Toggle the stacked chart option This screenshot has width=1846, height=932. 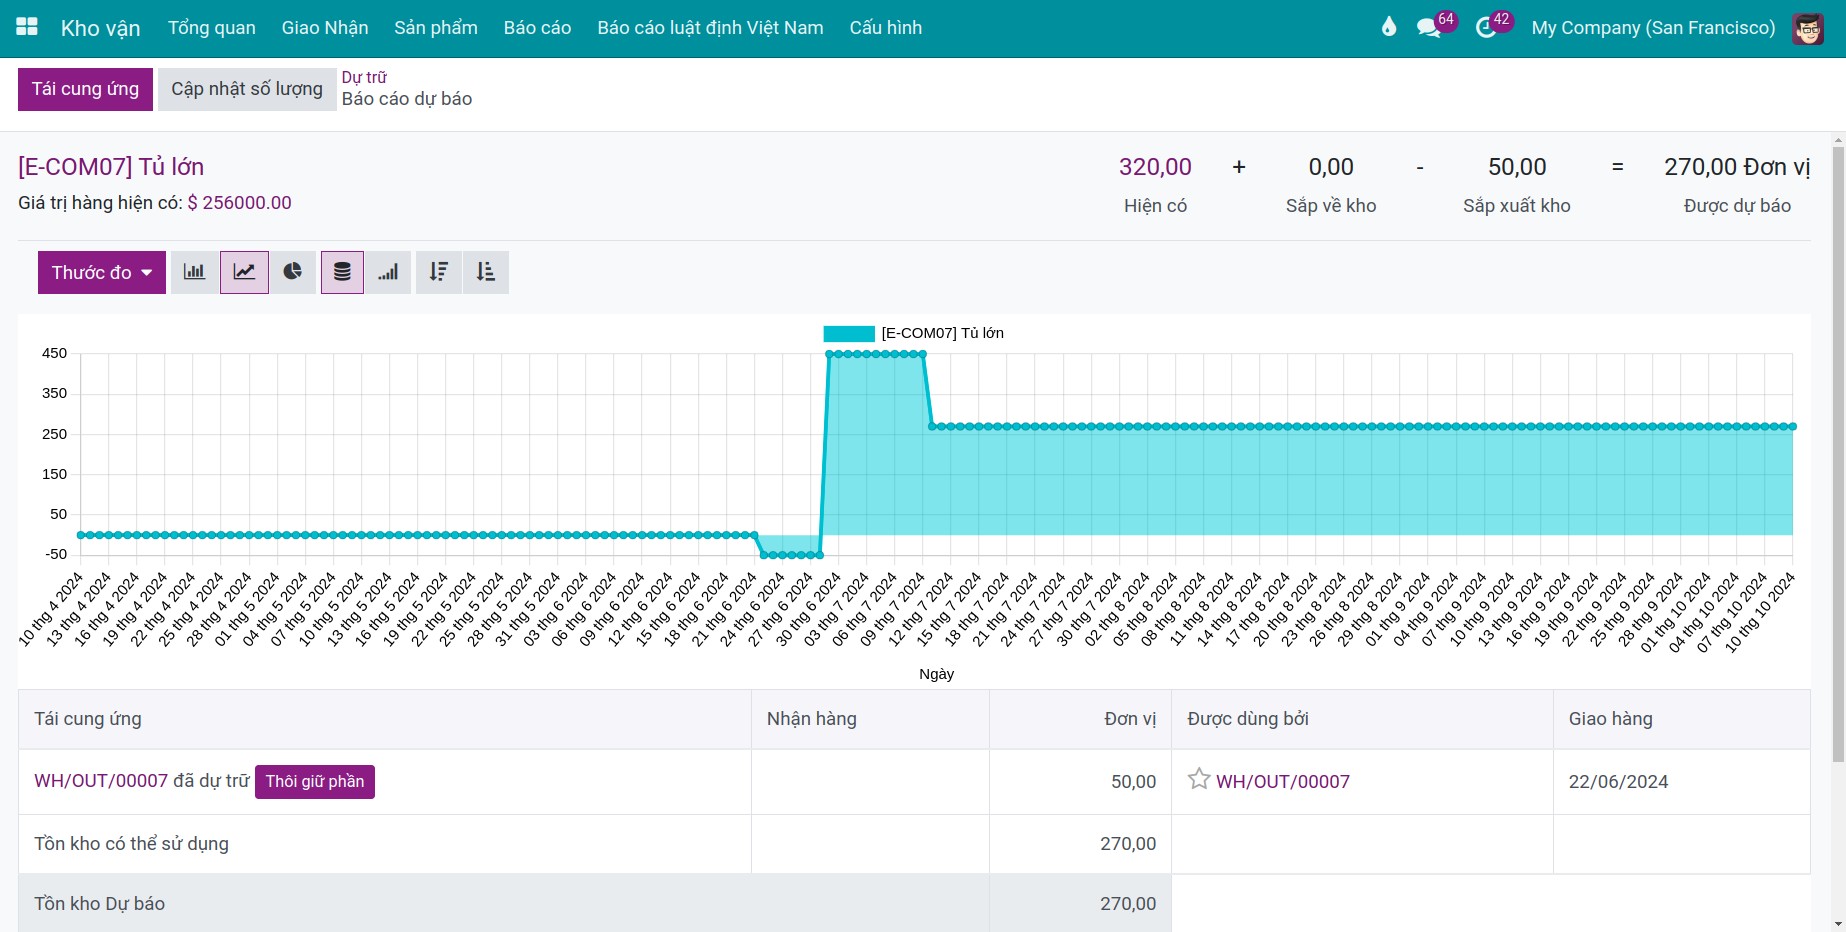(x=342, y=272)
